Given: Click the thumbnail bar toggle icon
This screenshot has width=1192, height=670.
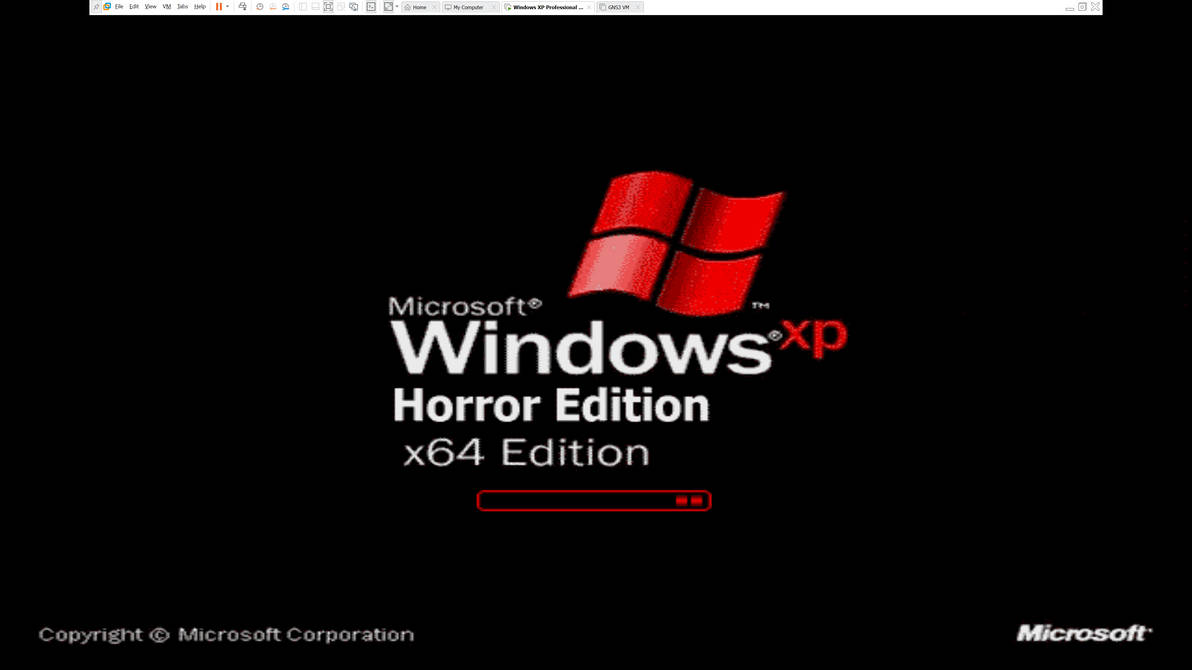Looking at the screenshot, I should click(x=315, y=7).
